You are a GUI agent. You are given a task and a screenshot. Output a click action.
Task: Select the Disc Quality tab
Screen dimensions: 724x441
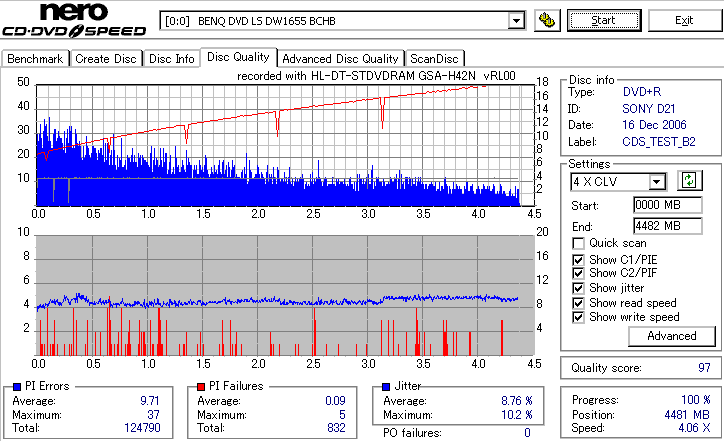click(238, 57)
